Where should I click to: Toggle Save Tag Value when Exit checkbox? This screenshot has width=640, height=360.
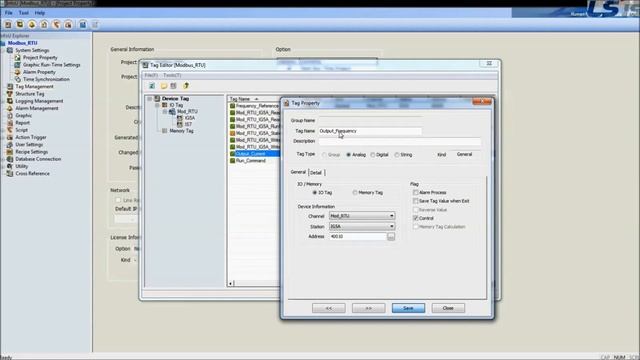pos(416,201)
